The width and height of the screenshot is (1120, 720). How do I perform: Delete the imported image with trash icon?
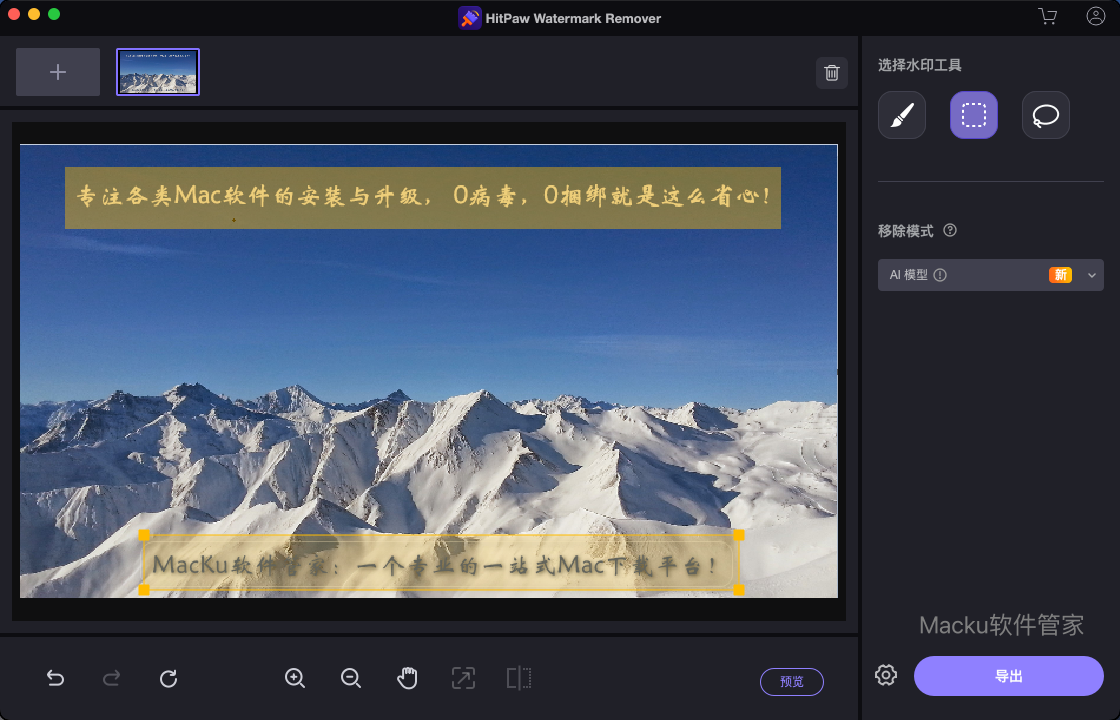[831, 73]
